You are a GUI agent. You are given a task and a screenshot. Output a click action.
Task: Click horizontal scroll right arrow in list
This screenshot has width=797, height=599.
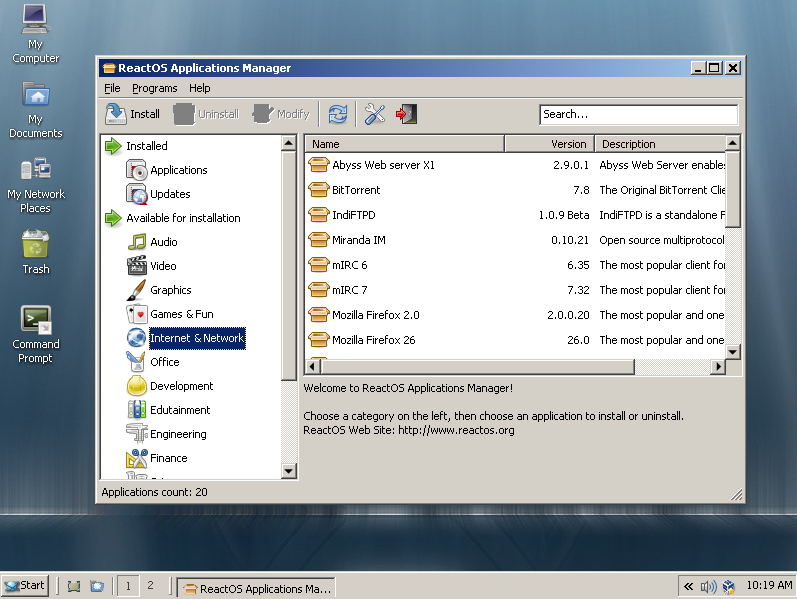(x=718, y=367)
